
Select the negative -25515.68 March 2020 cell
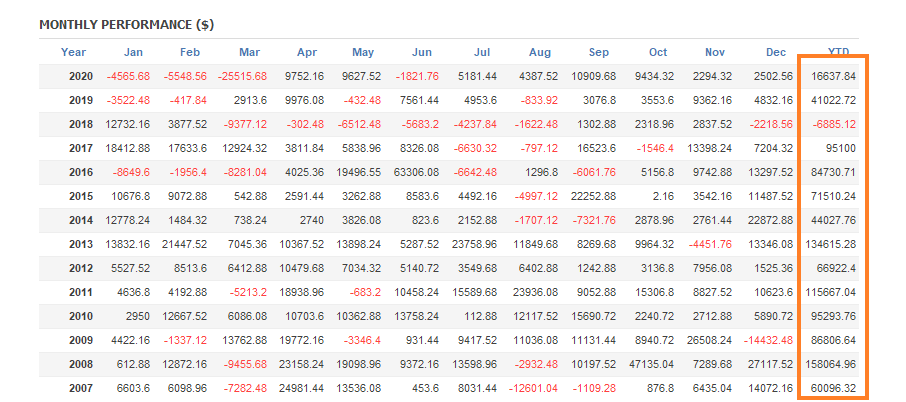240,77
